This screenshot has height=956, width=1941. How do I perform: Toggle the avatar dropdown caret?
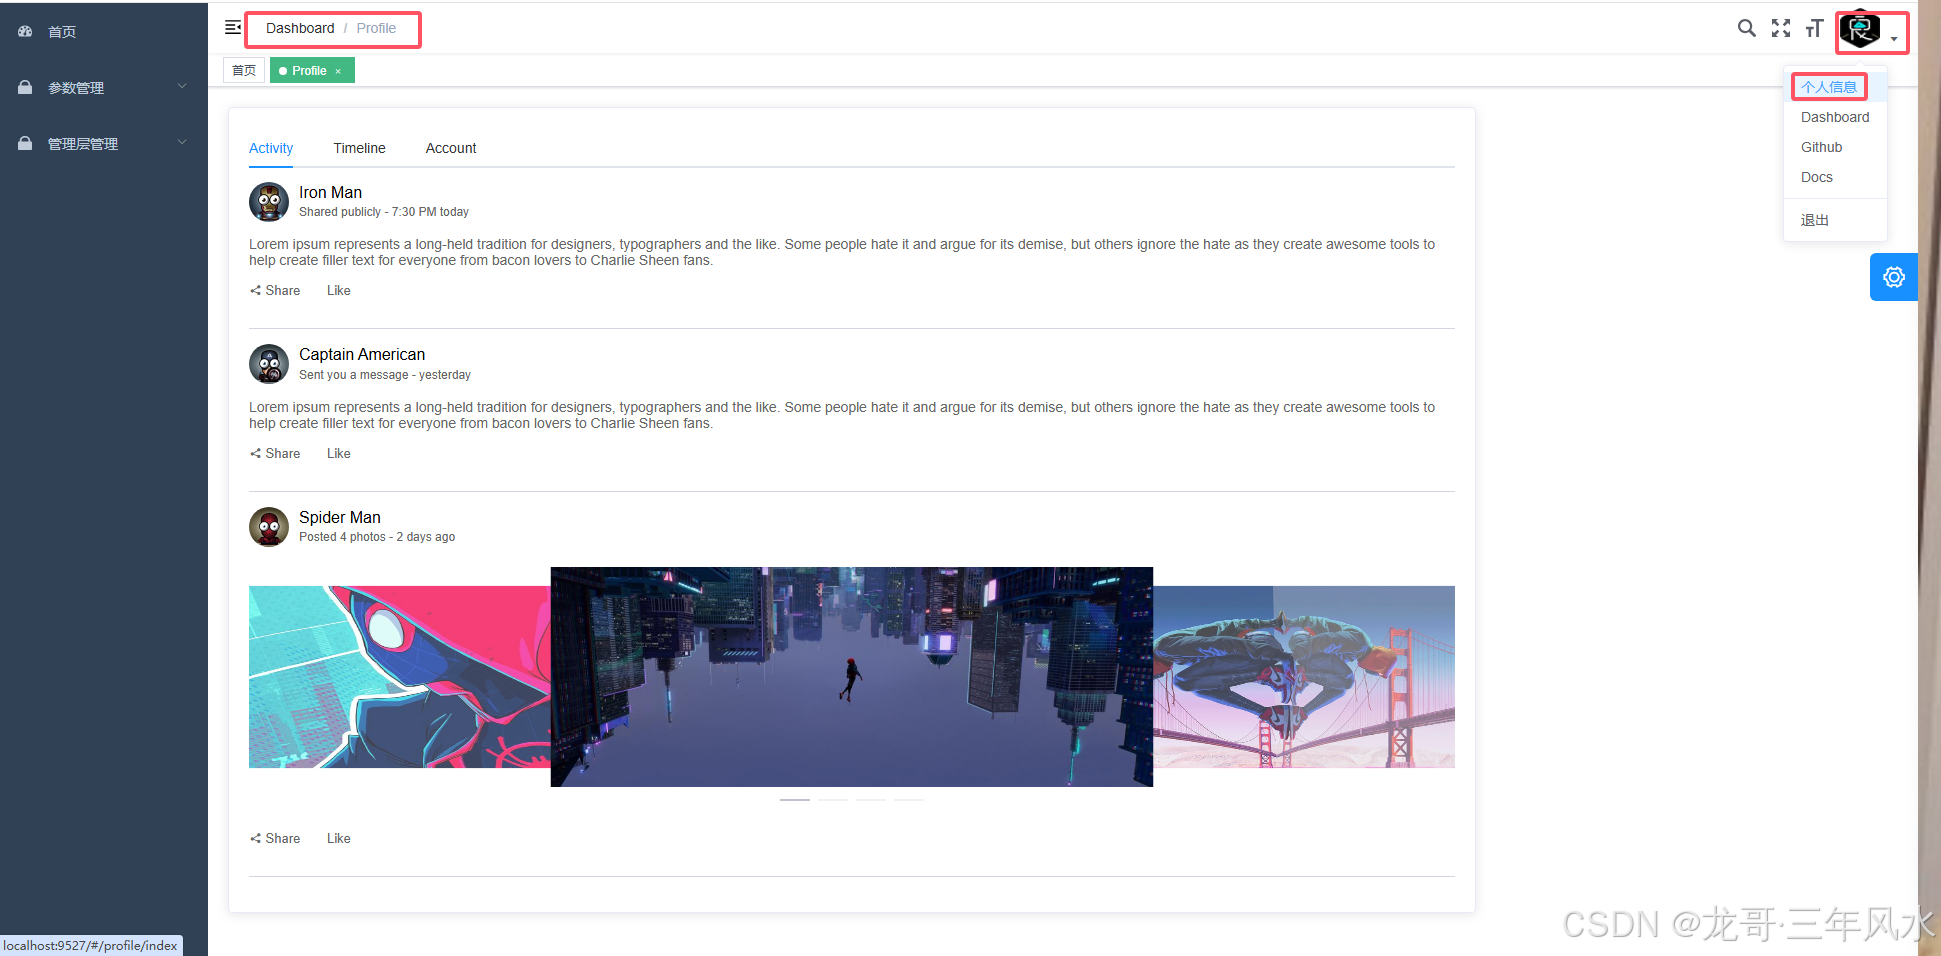coord(1894,40)
